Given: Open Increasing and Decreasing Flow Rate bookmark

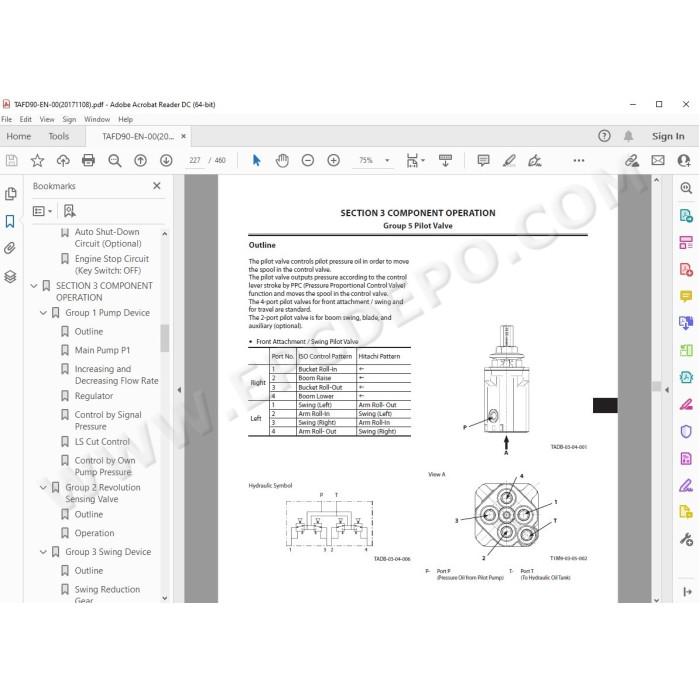Looking at the screenshot, I should [x=117, y=375].
